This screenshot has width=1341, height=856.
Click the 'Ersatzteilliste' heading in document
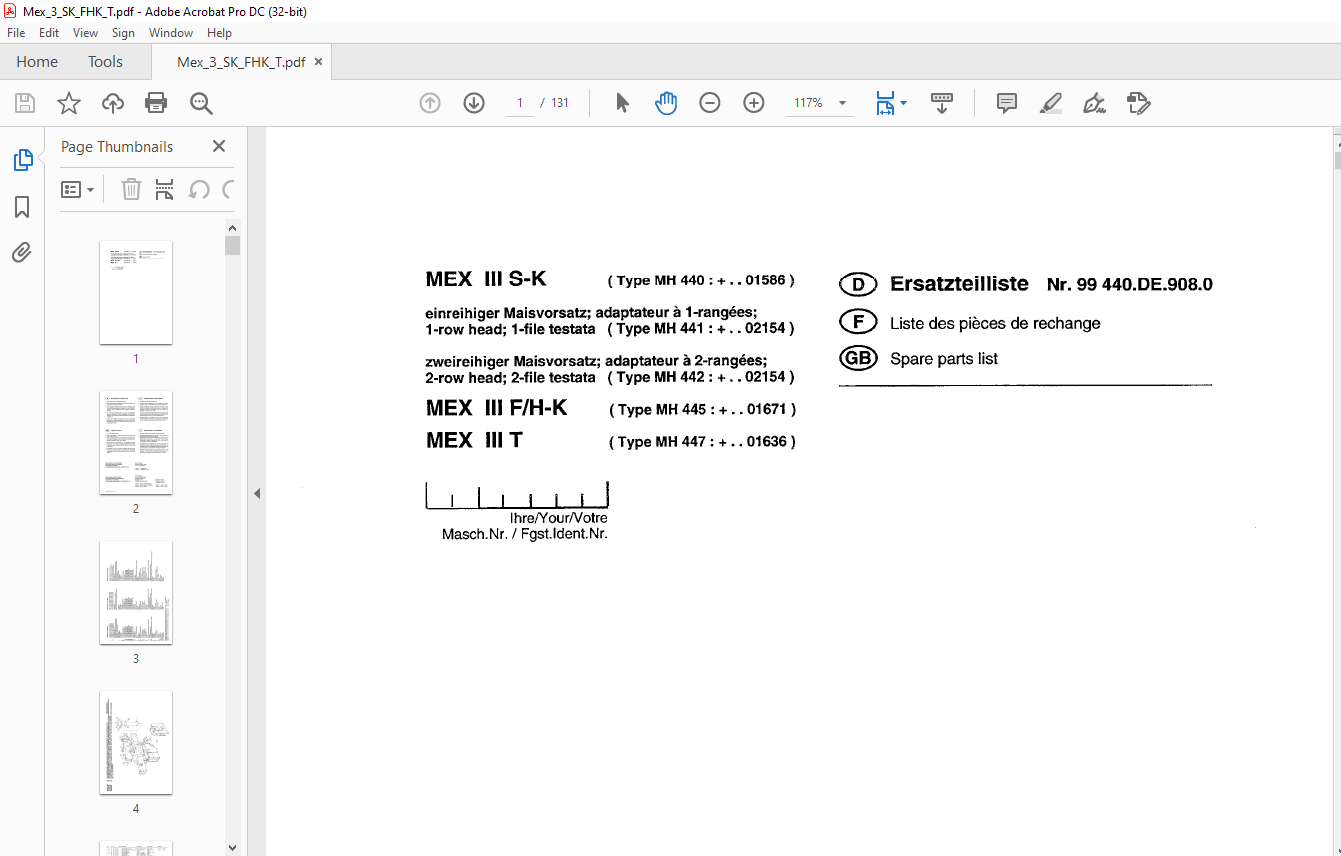pyautogui.click(x=959, y=284)
